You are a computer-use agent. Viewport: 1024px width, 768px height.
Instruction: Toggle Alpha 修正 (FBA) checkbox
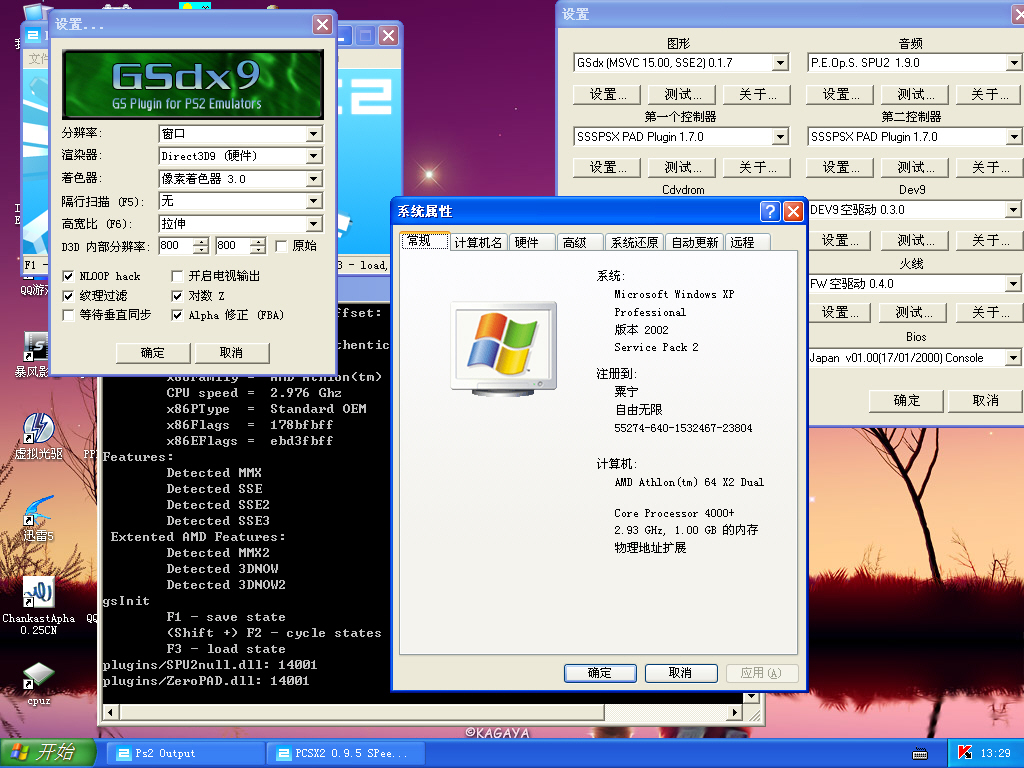tap(177, 315)
